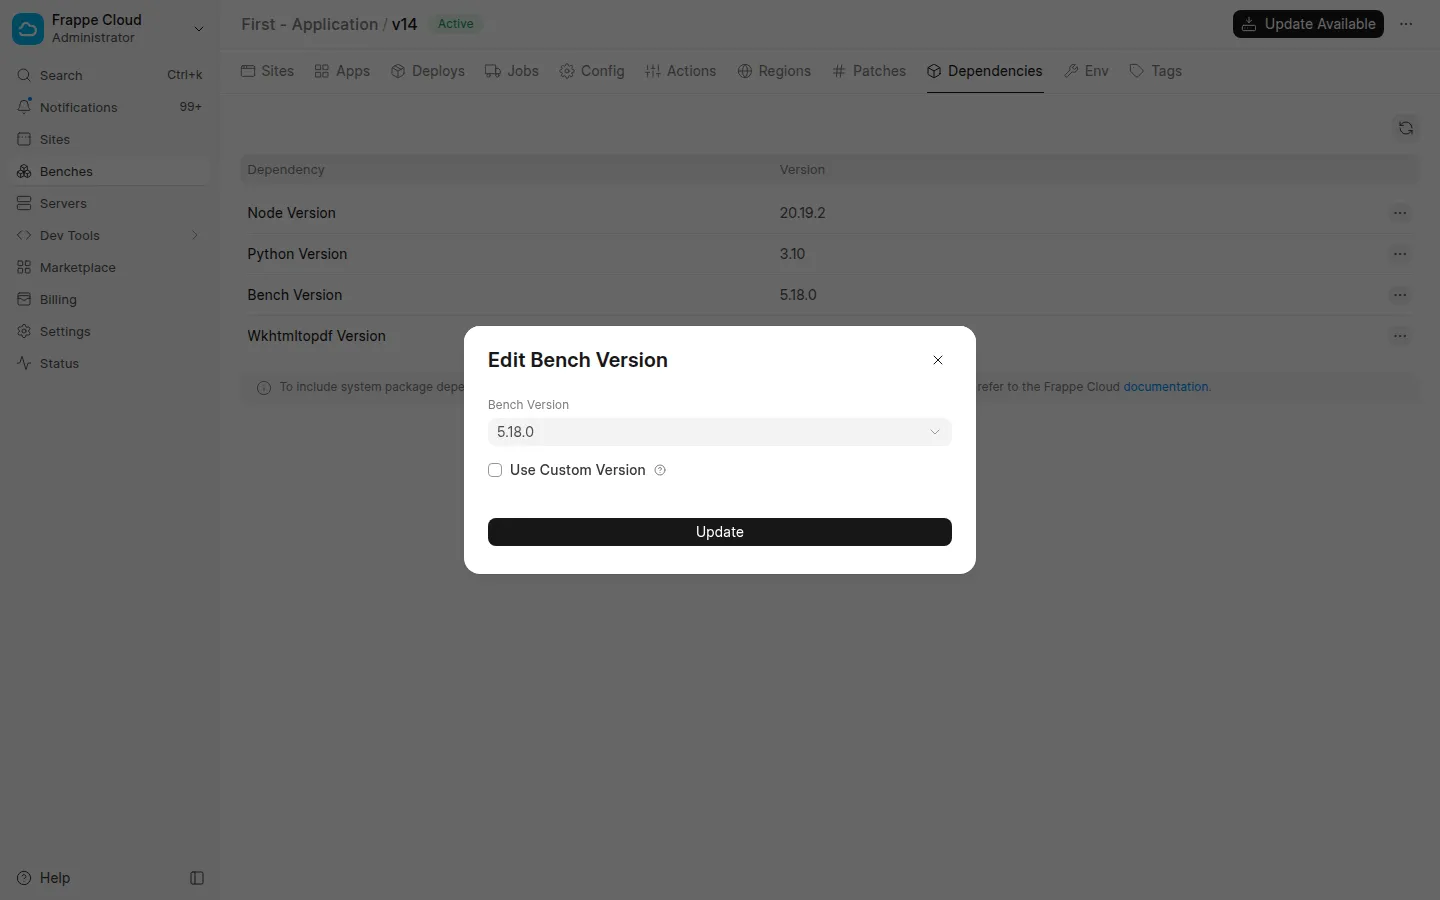Click the Dependency column header

[286, 170]
